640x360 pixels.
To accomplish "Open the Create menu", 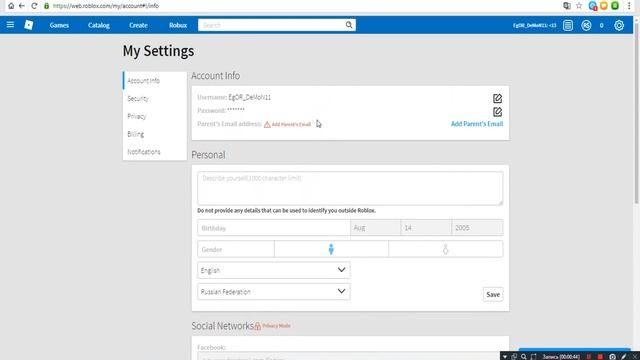I will click(138, 25).
